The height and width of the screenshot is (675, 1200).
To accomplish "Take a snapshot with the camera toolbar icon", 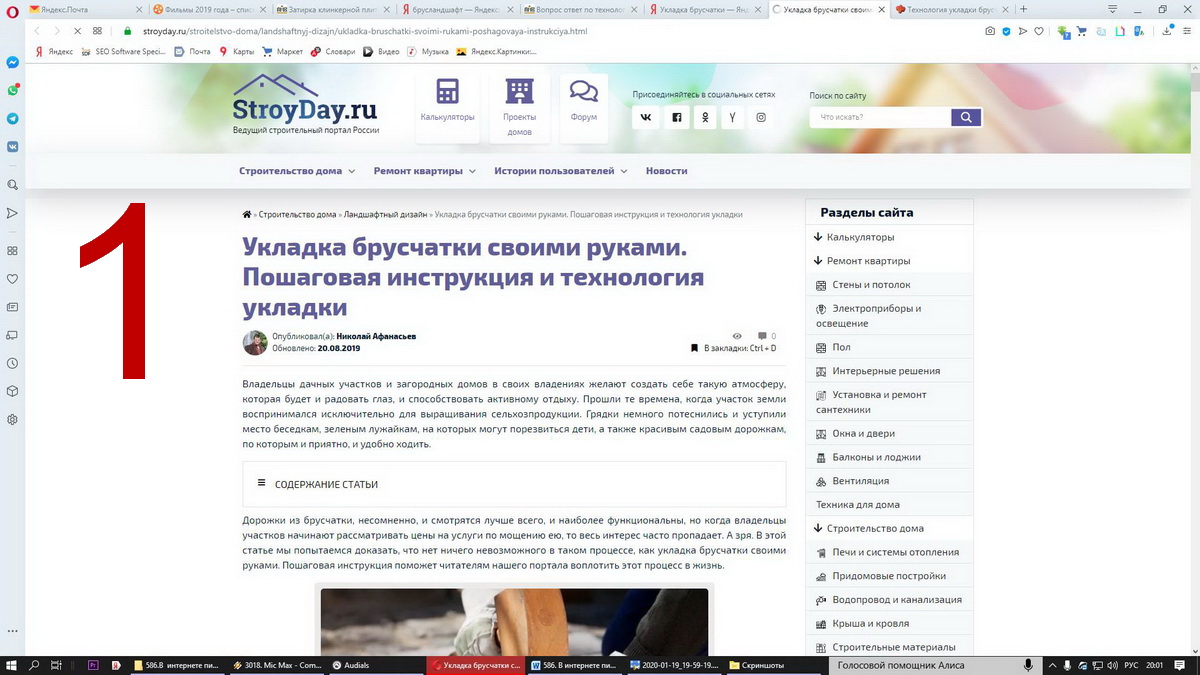I will pyautogui.click(x=992, y=31).
